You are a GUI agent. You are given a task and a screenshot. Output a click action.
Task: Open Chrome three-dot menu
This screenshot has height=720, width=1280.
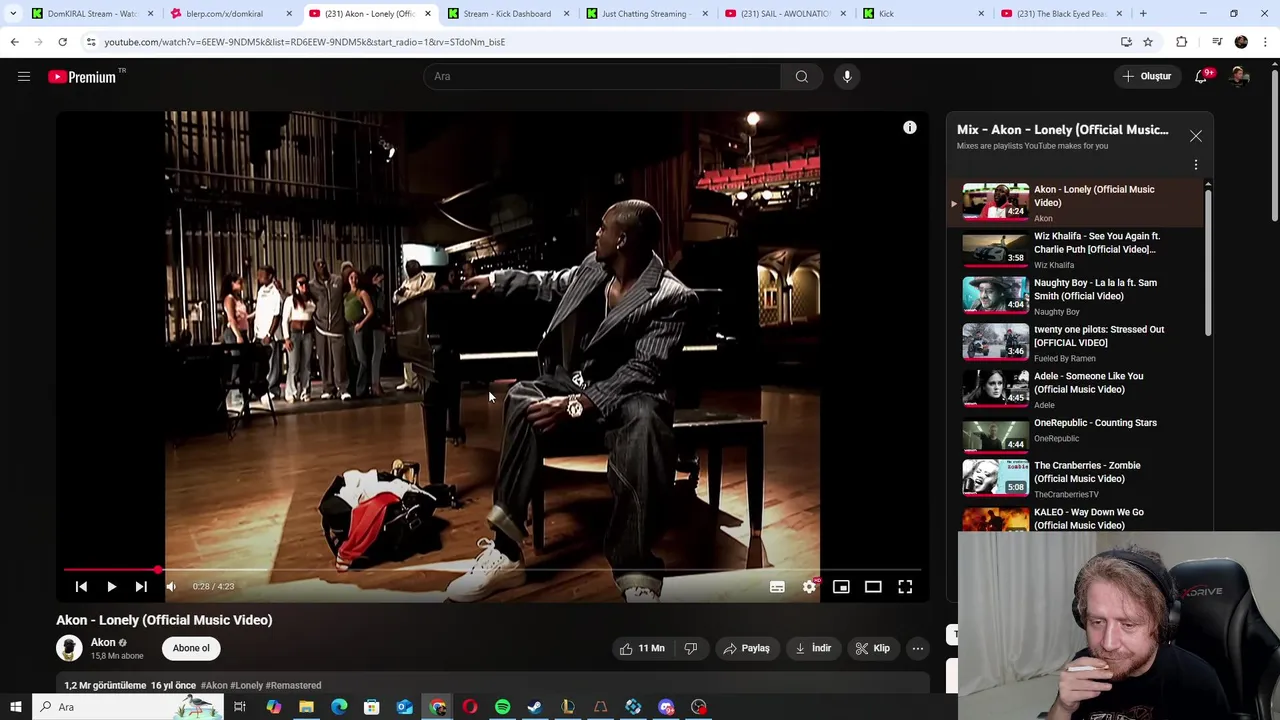(1265, 42)
